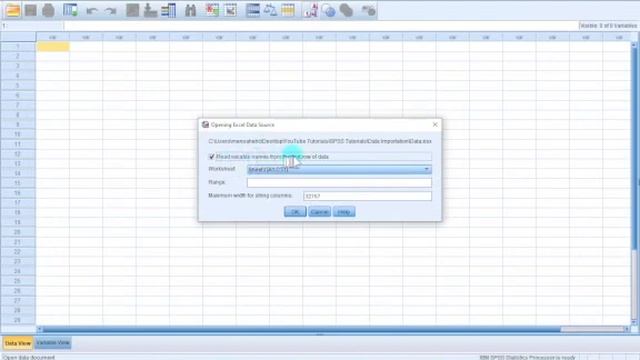Viewport: 640px width, 360px height.
Task: Click the Select Cases icon
Action: [x=288, y=10]
